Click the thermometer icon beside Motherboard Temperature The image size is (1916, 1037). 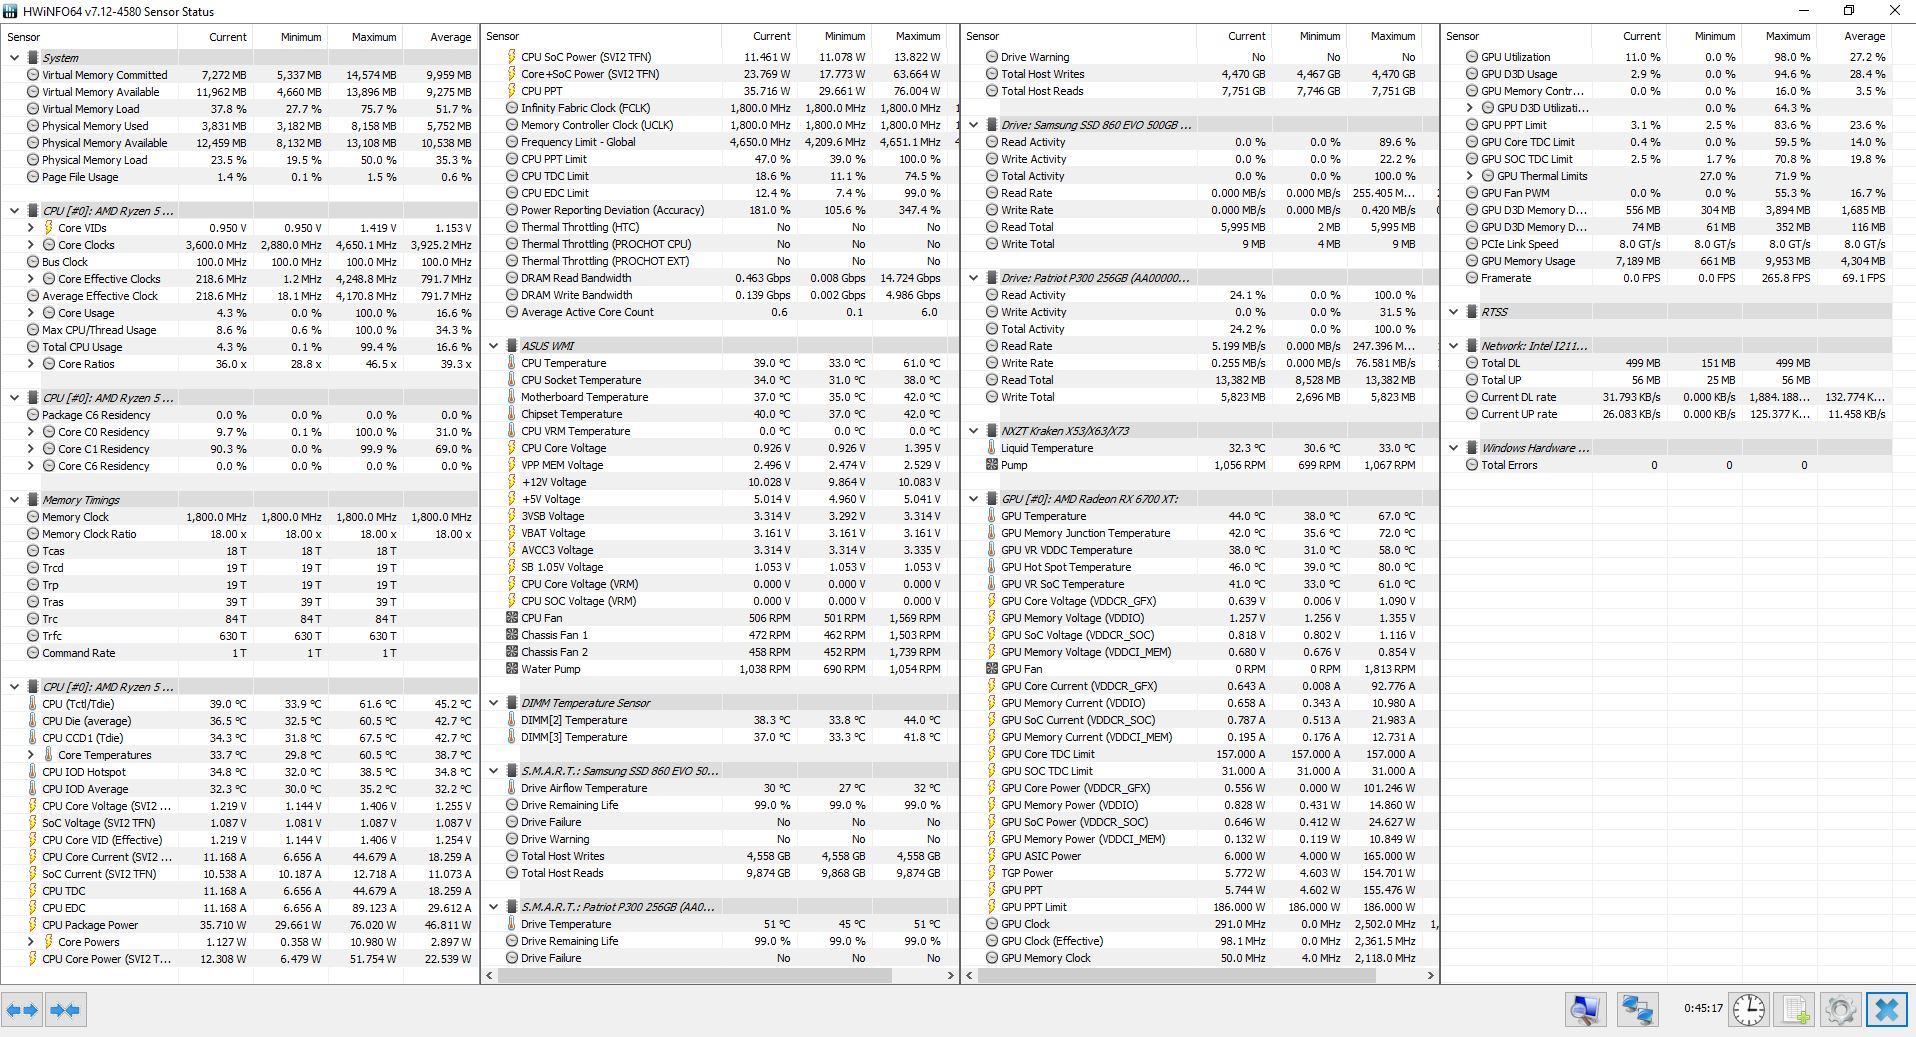point(512,397)
